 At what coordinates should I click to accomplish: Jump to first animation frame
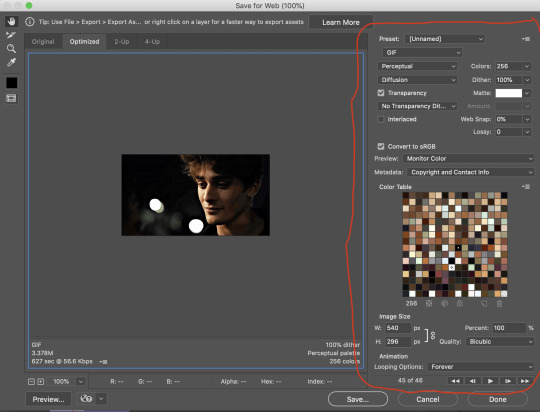click(x=455, y=381)
